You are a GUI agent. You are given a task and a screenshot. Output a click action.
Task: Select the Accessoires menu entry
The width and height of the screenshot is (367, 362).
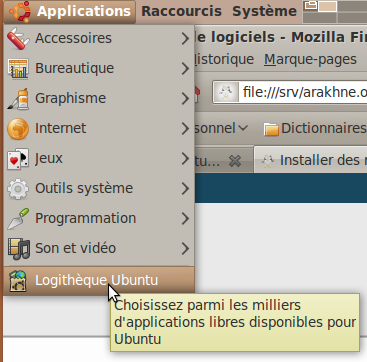(99, 38)
